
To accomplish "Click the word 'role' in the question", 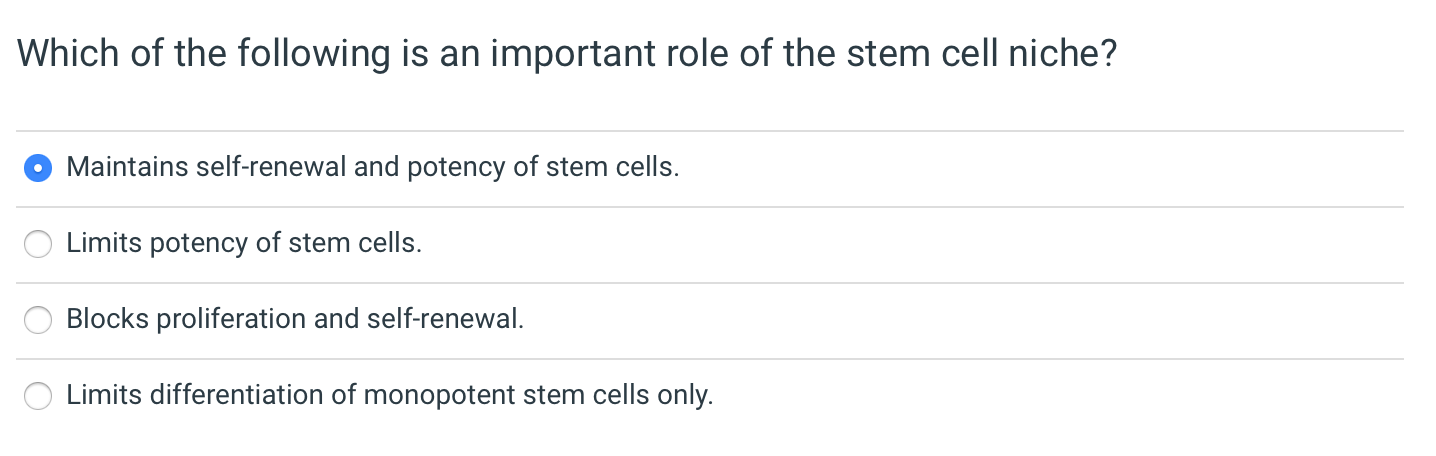I will [x=700, y=53].
